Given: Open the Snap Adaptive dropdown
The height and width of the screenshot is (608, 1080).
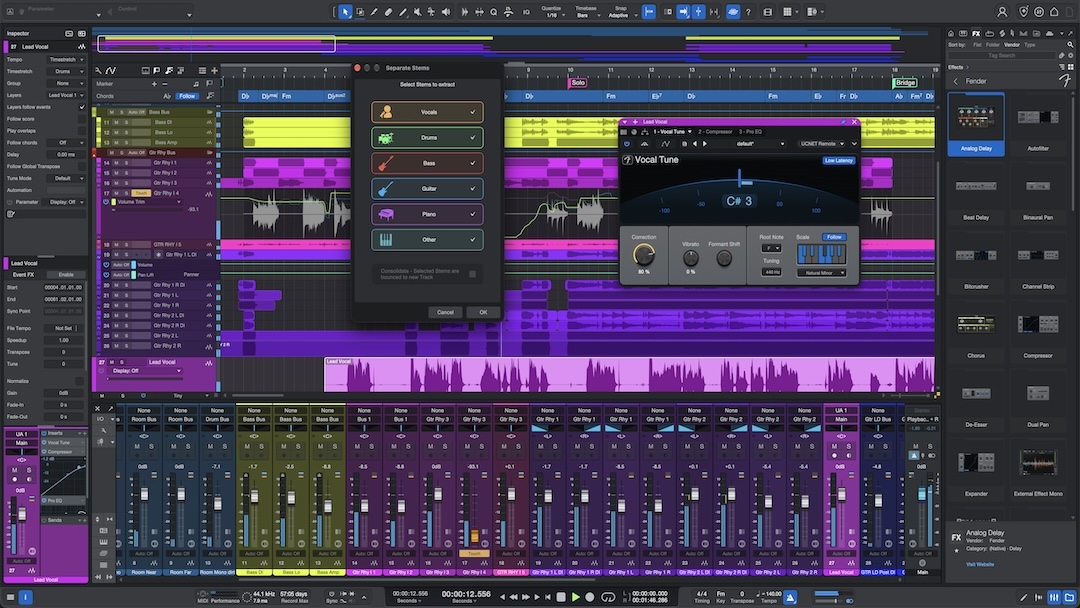Looking at the screenshot, I should (620, 12).
